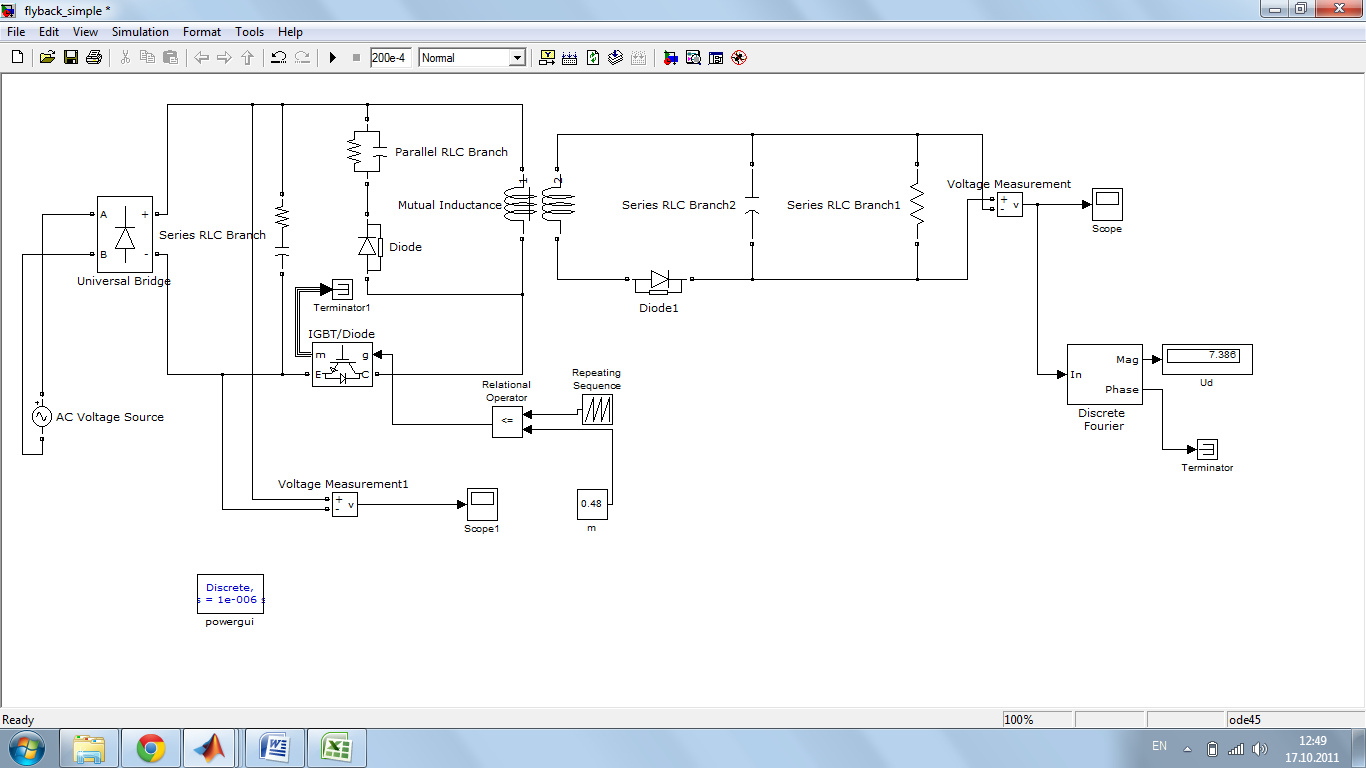
Task: Save the model with the floppy icon
Action: coord(70,58)
